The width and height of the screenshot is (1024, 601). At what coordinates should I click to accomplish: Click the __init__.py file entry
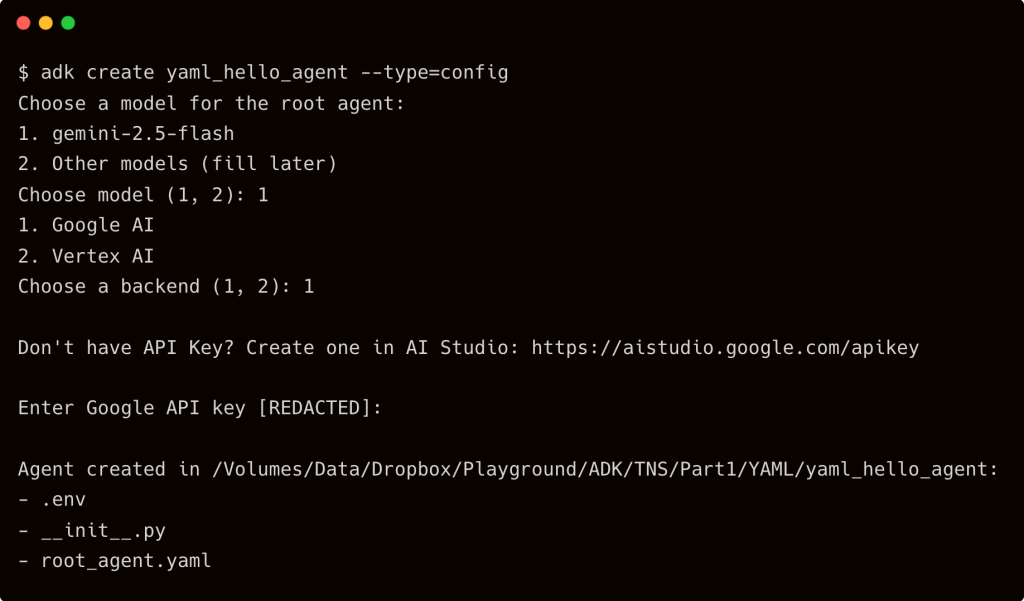[103, 530]
